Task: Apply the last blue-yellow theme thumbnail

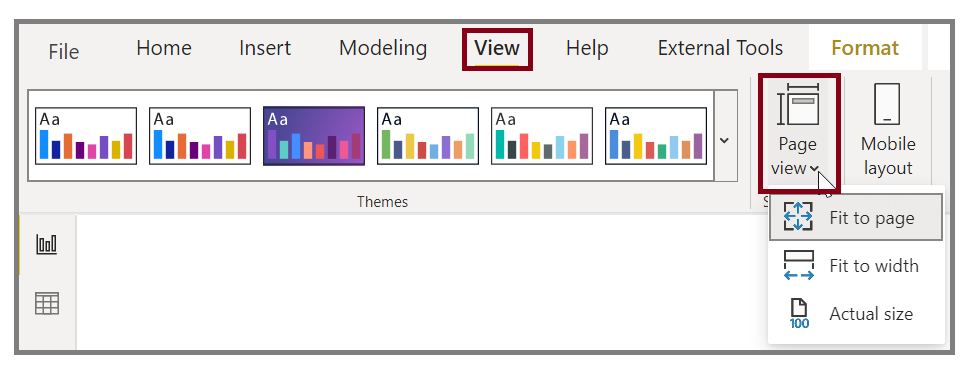Action: click(x=656, y=136)
